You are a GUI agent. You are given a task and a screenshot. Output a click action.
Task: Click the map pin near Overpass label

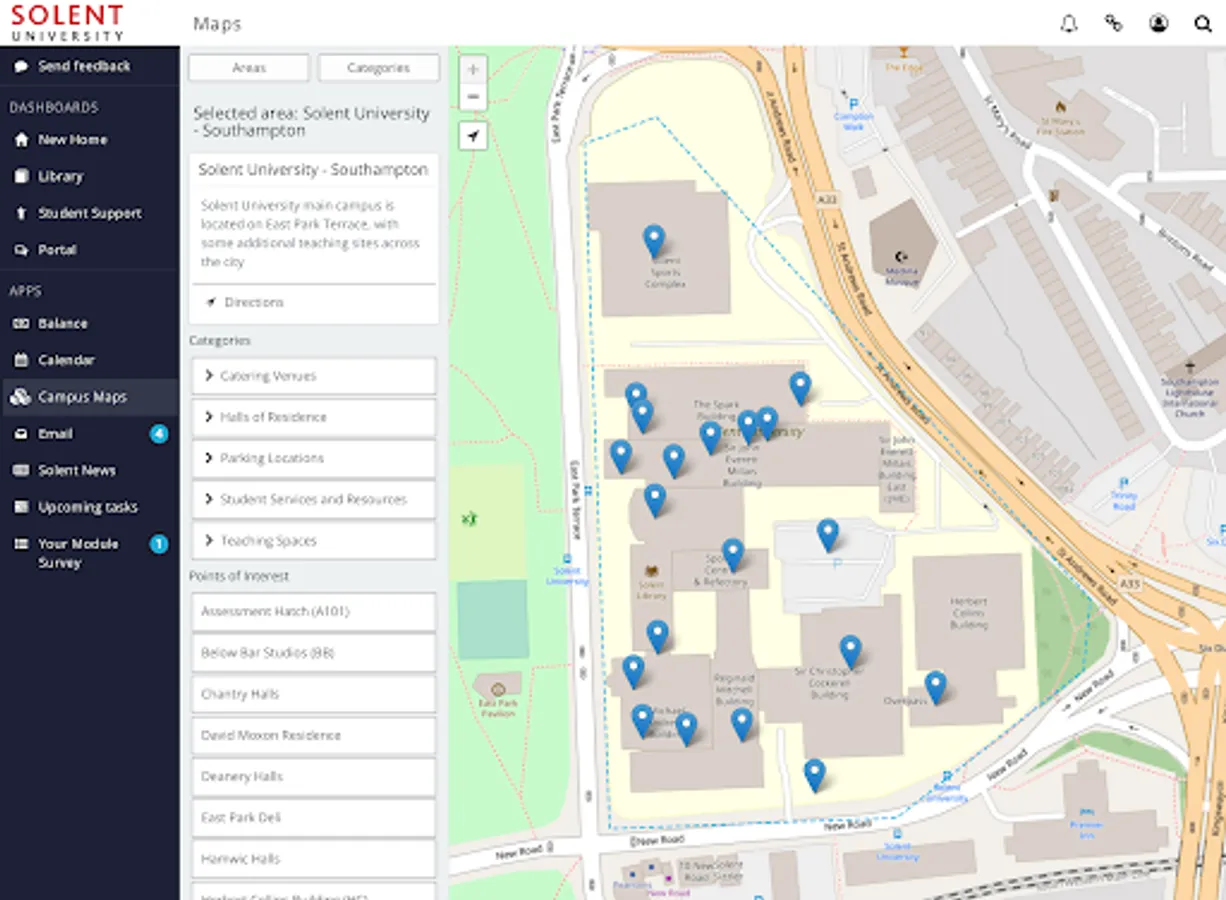pos(935,687)
